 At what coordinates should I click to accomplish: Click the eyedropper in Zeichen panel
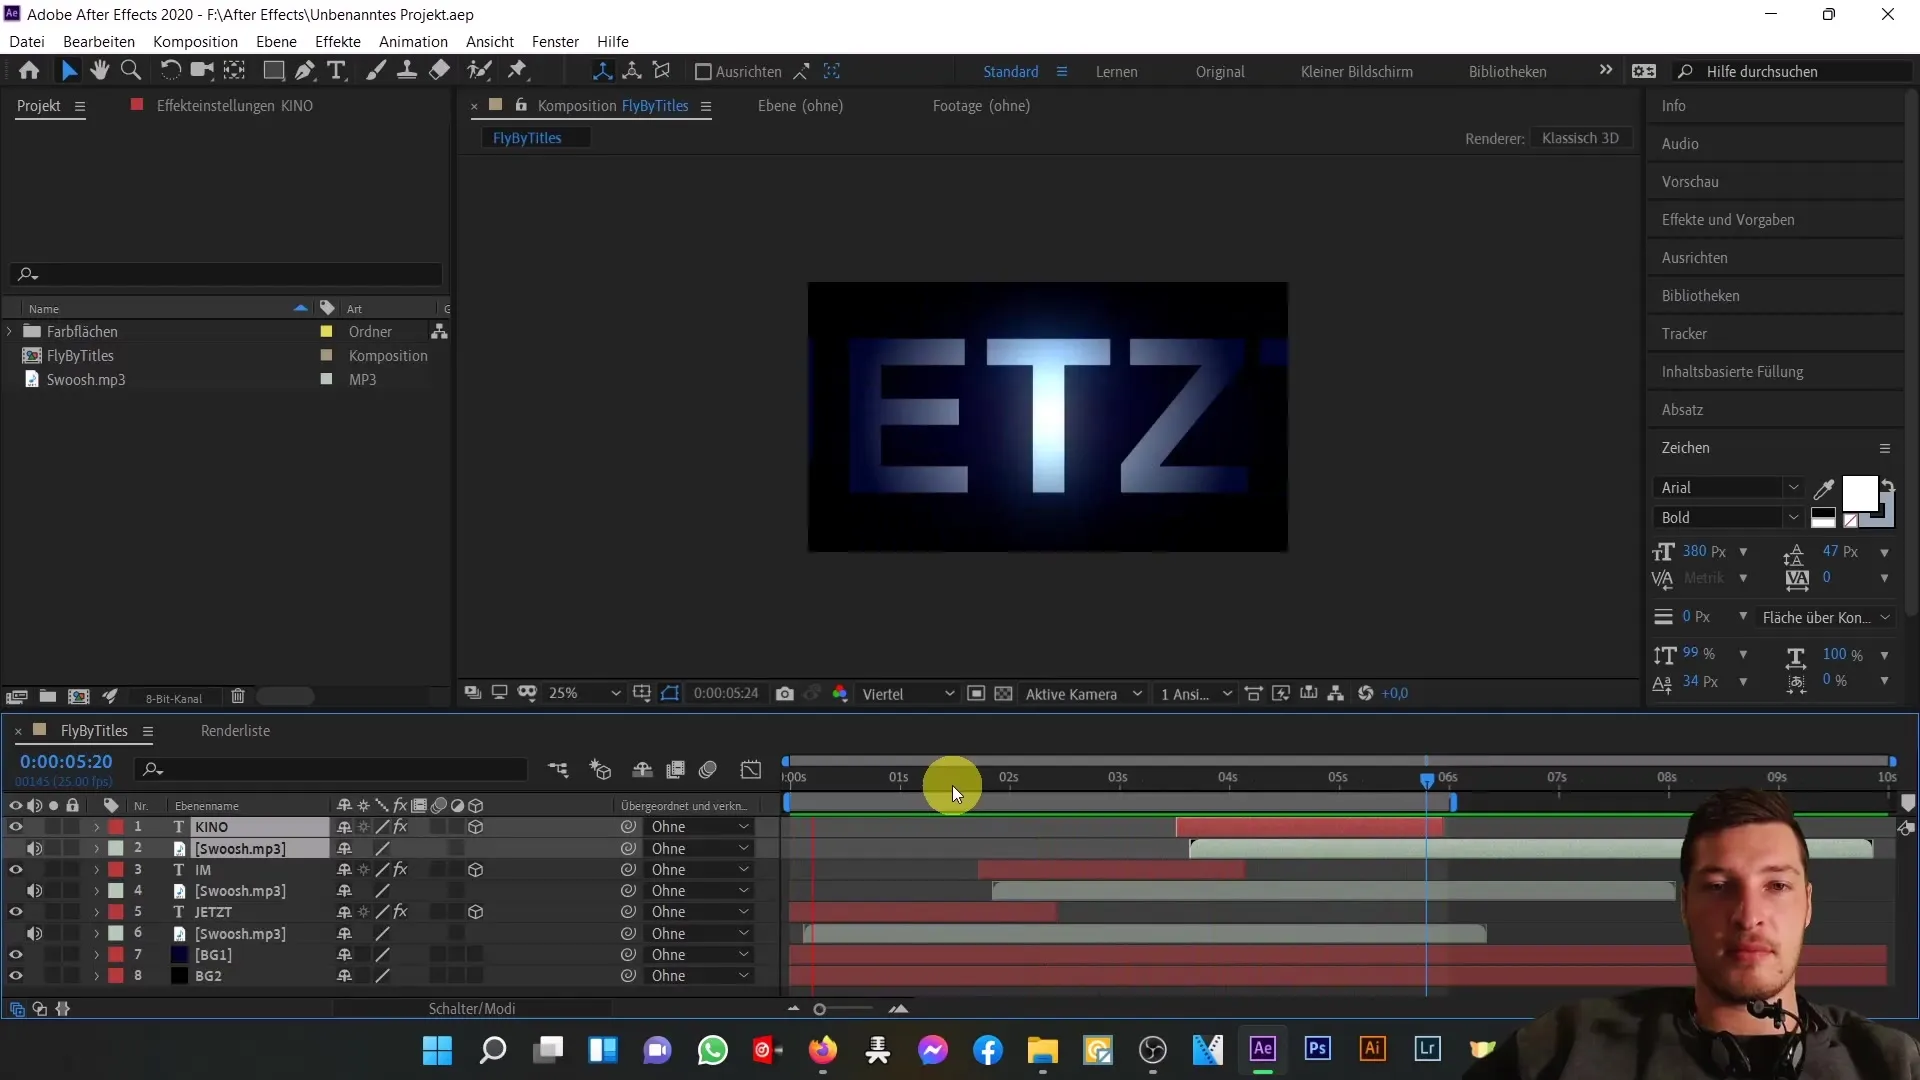pos(1824,489)
